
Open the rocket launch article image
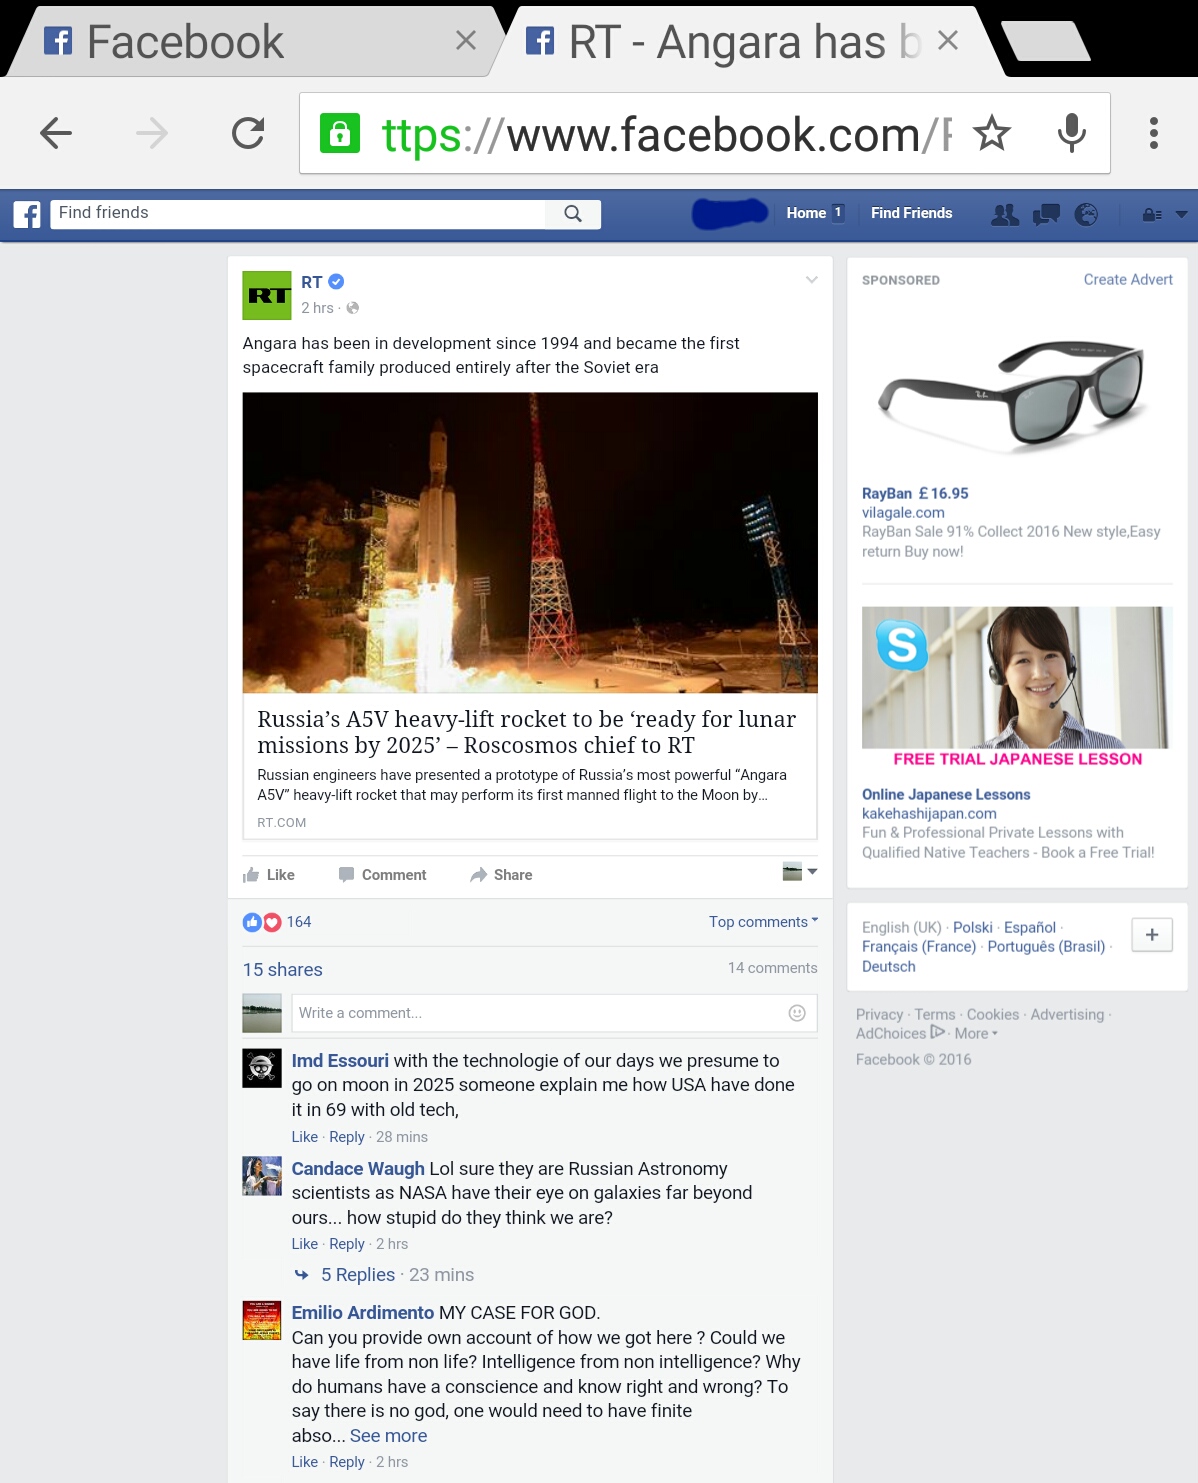coord(530,543)
